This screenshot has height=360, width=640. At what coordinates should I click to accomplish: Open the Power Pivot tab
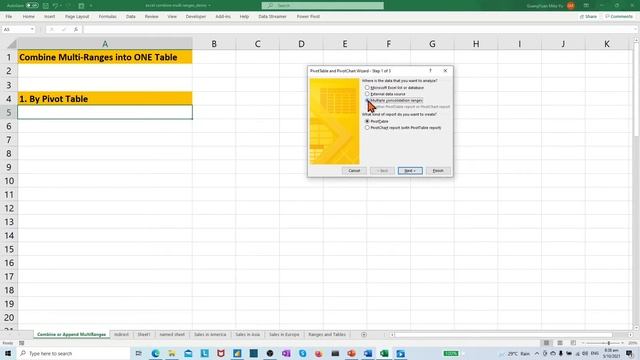point(308,16)
